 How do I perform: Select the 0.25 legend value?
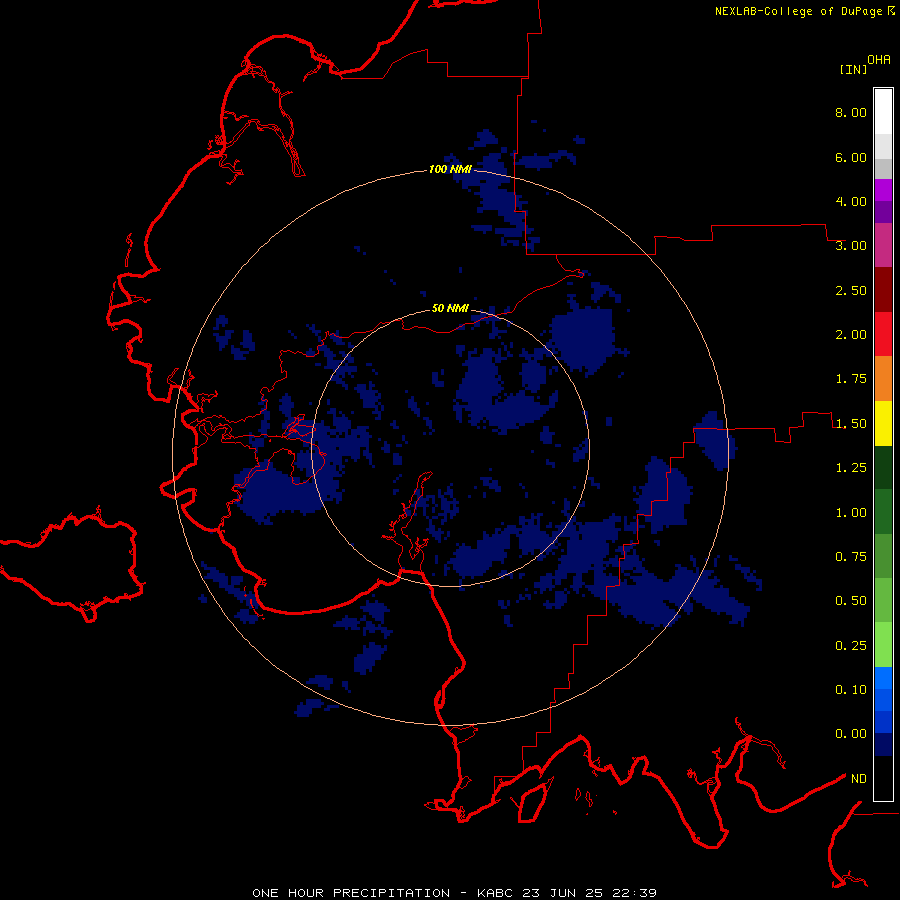[x=851, y=646]
